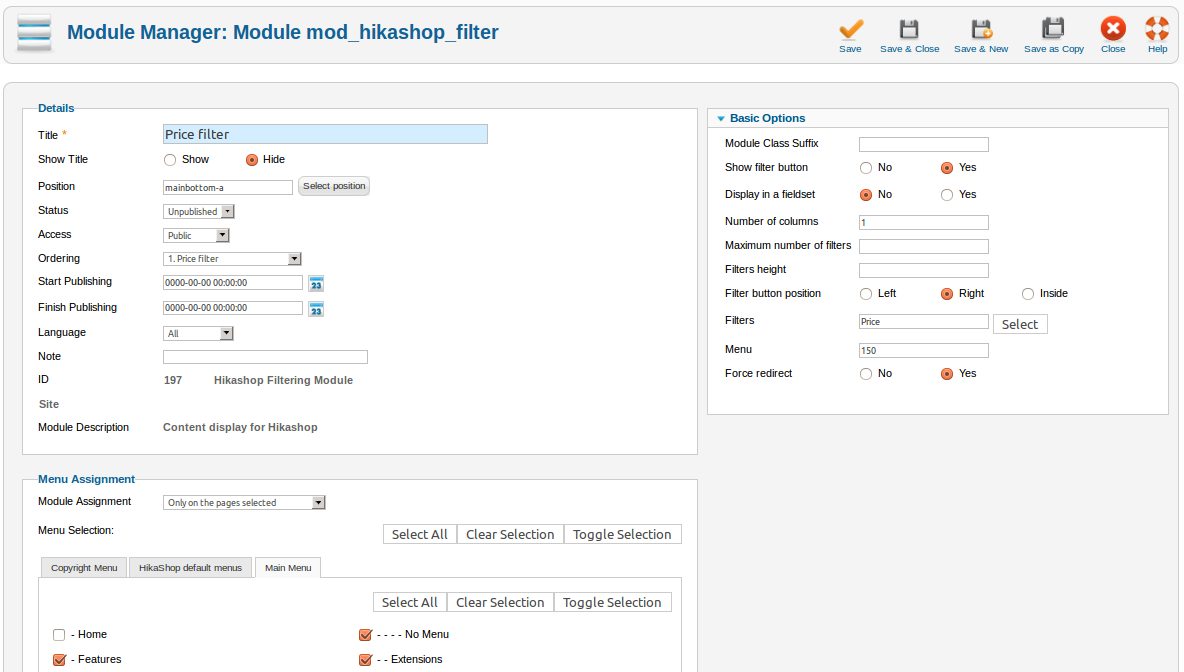Click the Select position button

[x=334, y=187]
